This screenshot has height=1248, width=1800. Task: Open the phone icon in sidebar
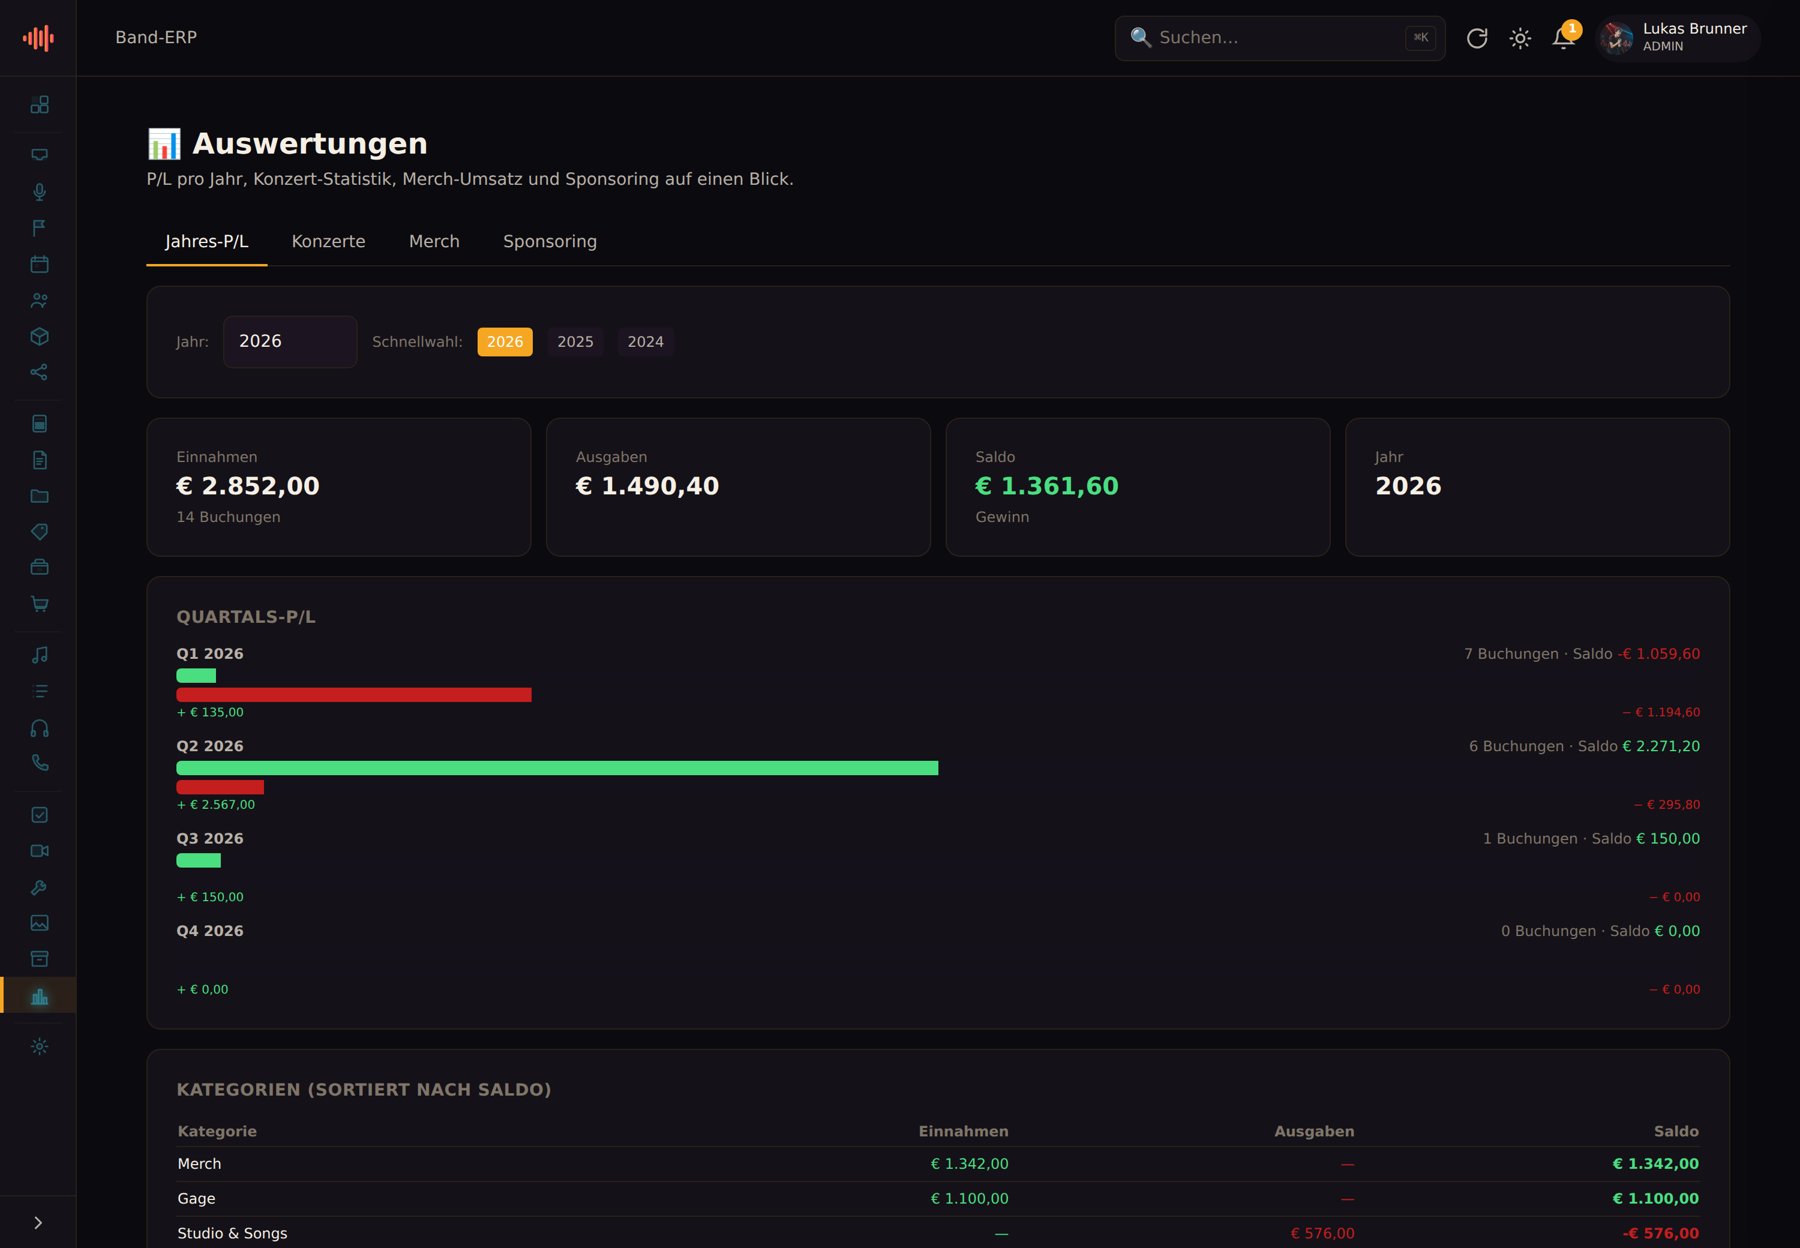[39, 763]
